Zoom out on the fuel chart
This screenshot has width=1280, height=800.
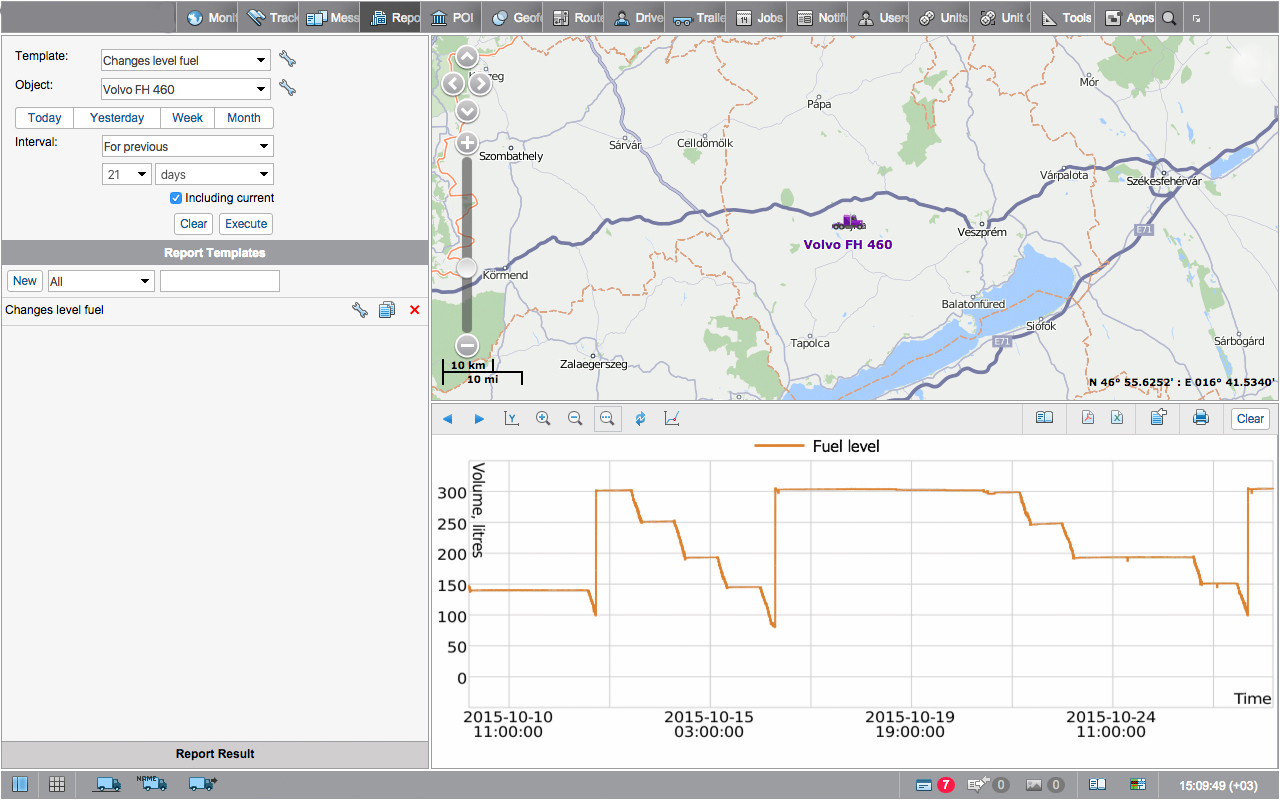[575, 419]
